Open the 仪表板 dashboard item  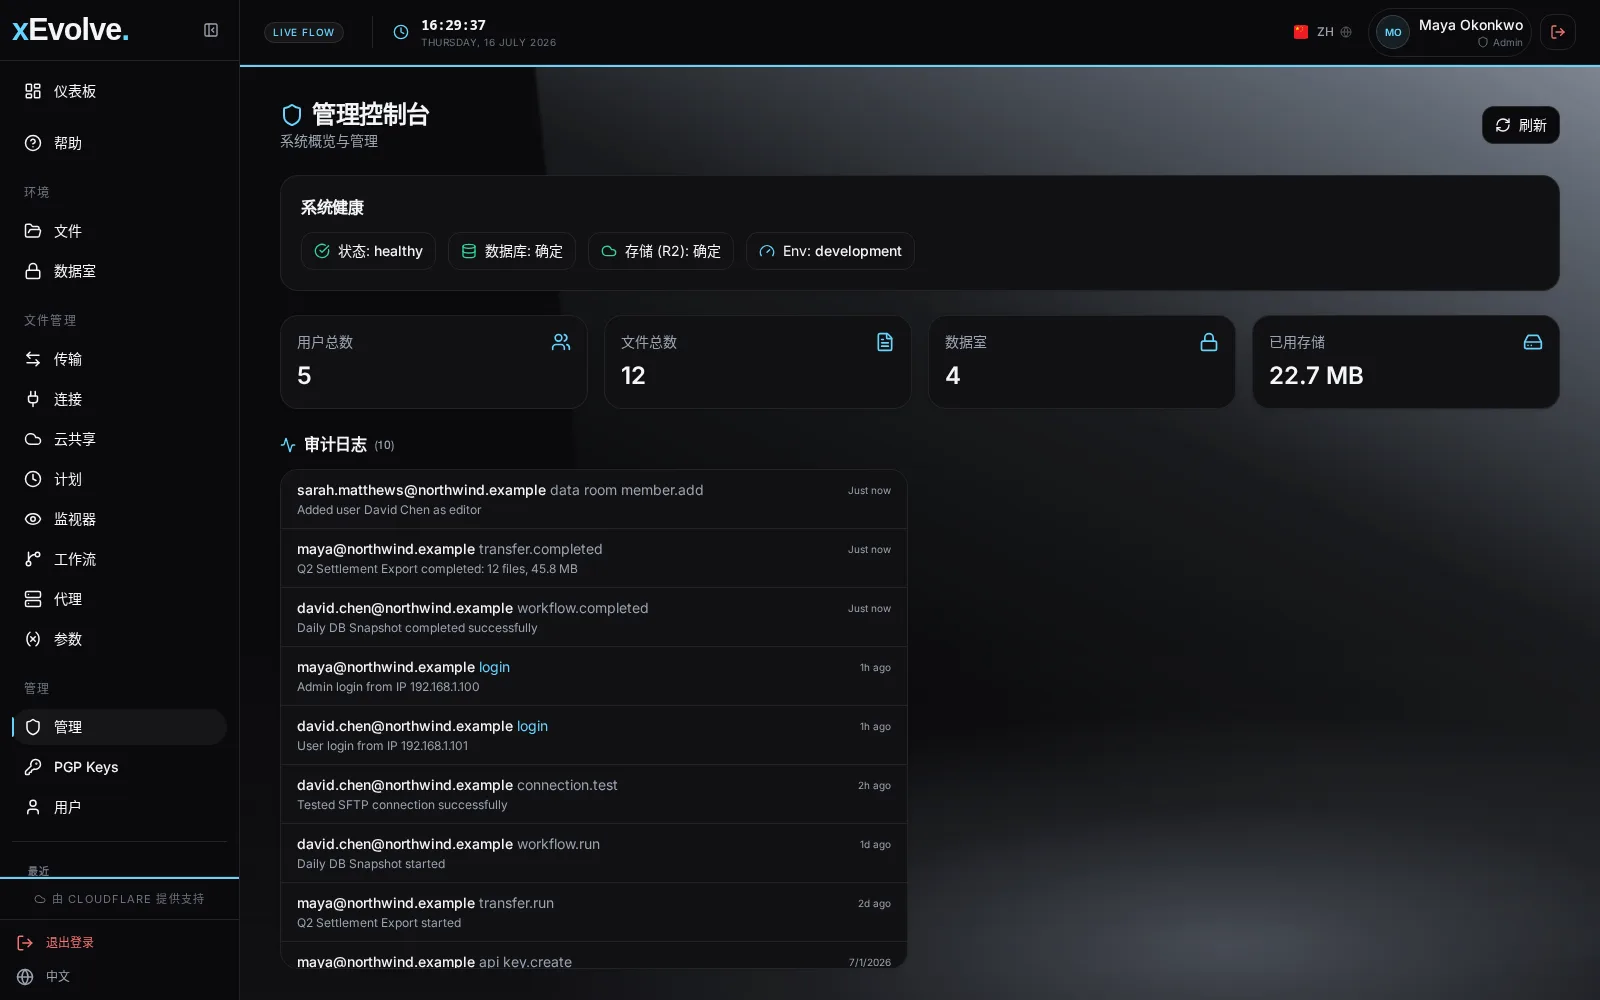click(120, 91)
